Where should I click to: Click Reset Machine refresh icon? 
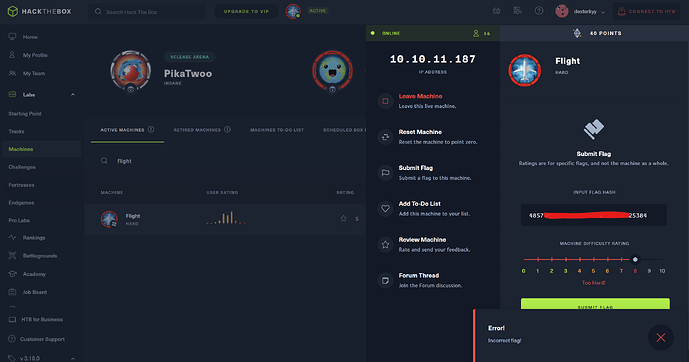tap(385, 137)
